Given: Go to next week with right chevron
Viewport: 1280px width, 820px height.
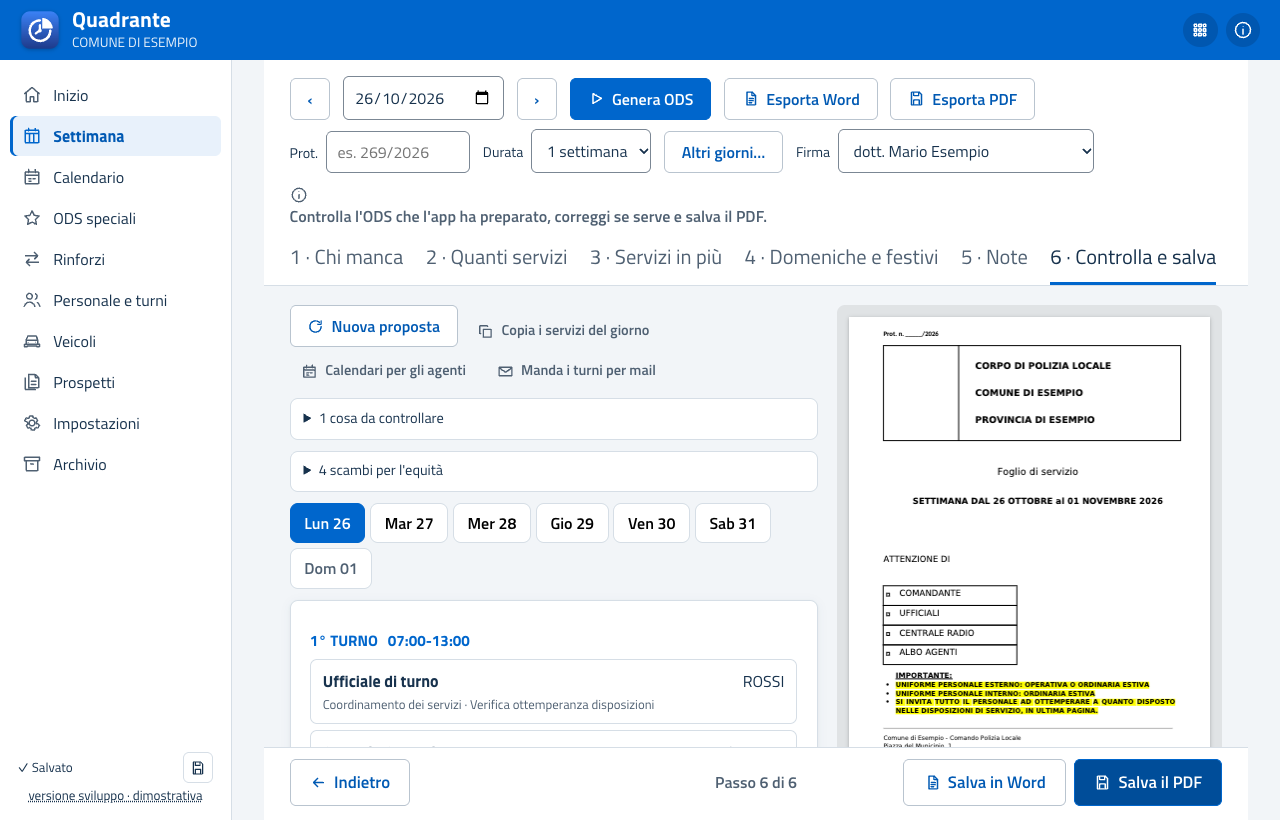Looking at the screenshot, I should tap(537, 99).
